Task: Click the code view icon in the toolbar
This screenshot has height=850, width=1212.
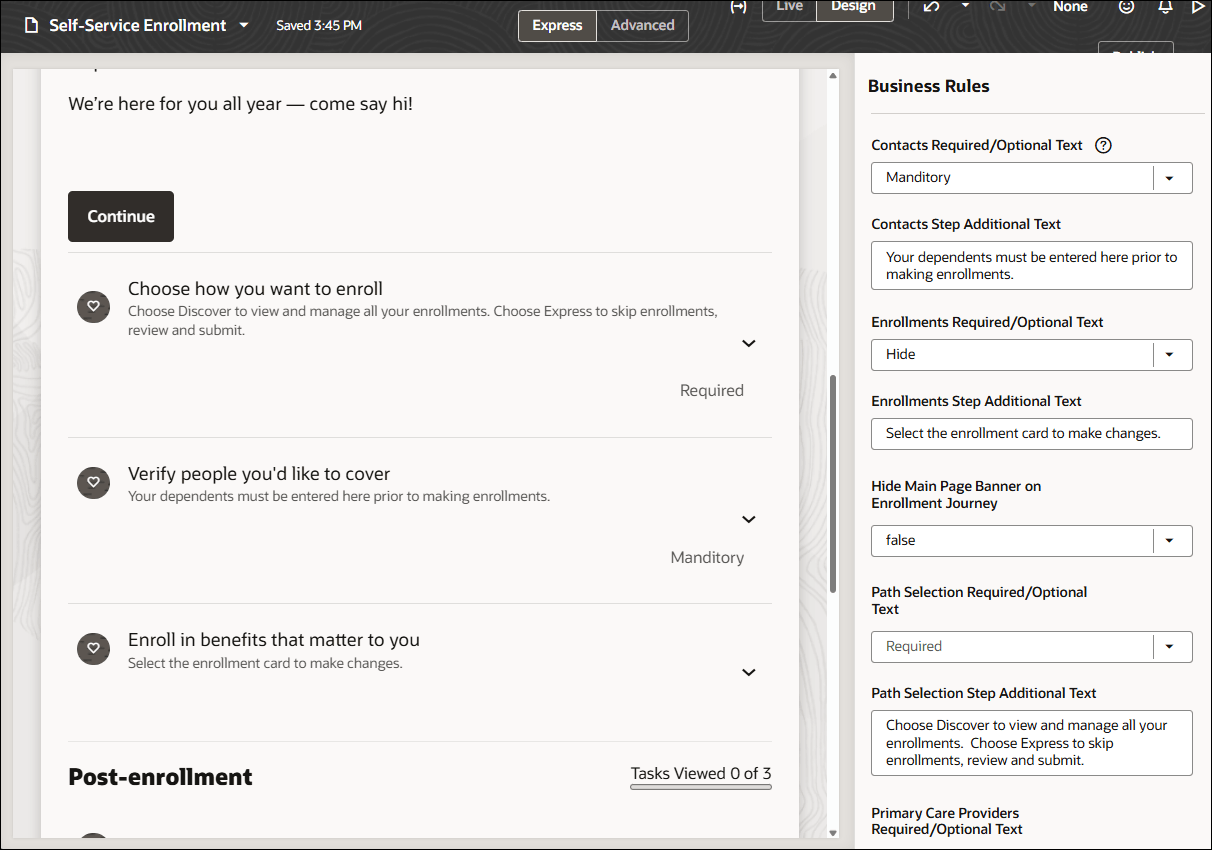Action: (x=739, y=7)
